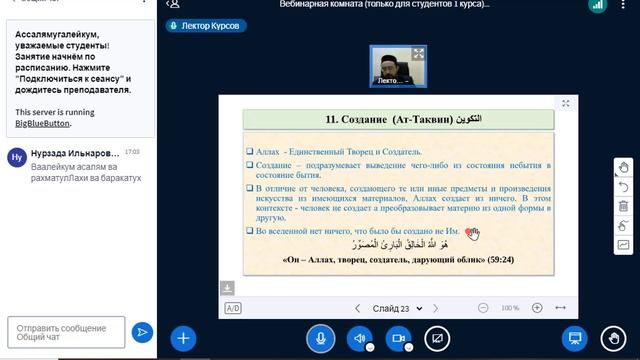Open audio device options arrow

pyautogui.click(x=370, y=347)
